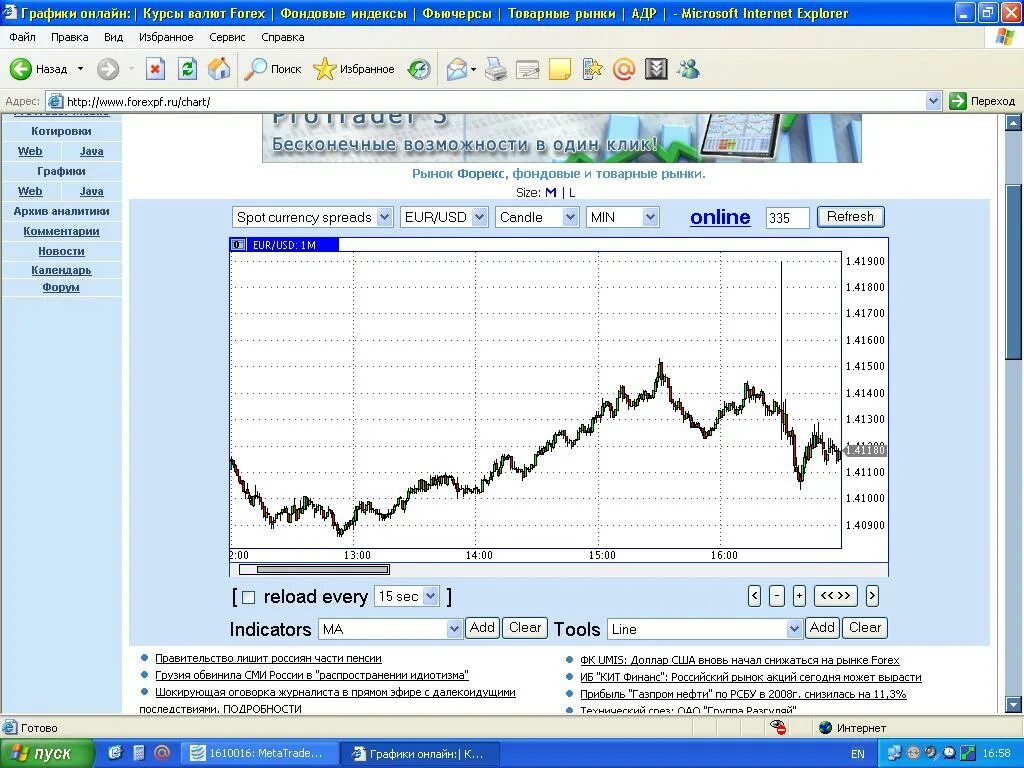Click the page scroll-down arrow

tap(1013, 705)
